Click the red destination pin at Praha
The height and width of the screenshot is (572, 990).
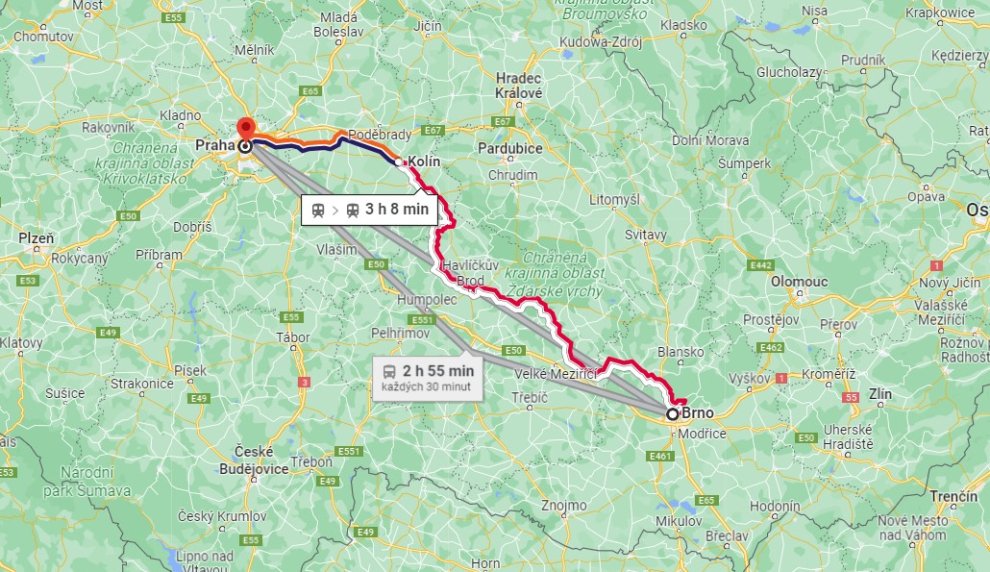point(246,129)
